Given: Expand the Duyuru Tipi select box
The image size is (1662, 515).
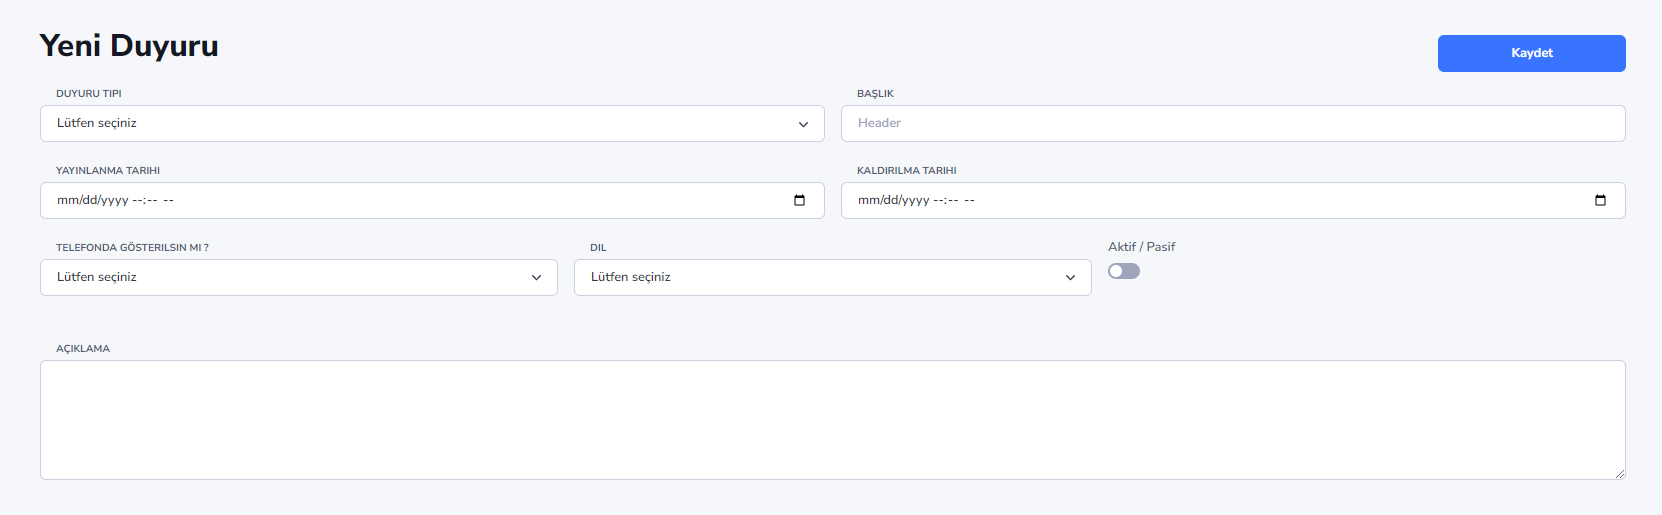Looking at the screenshot, I should tap(432, 123).
